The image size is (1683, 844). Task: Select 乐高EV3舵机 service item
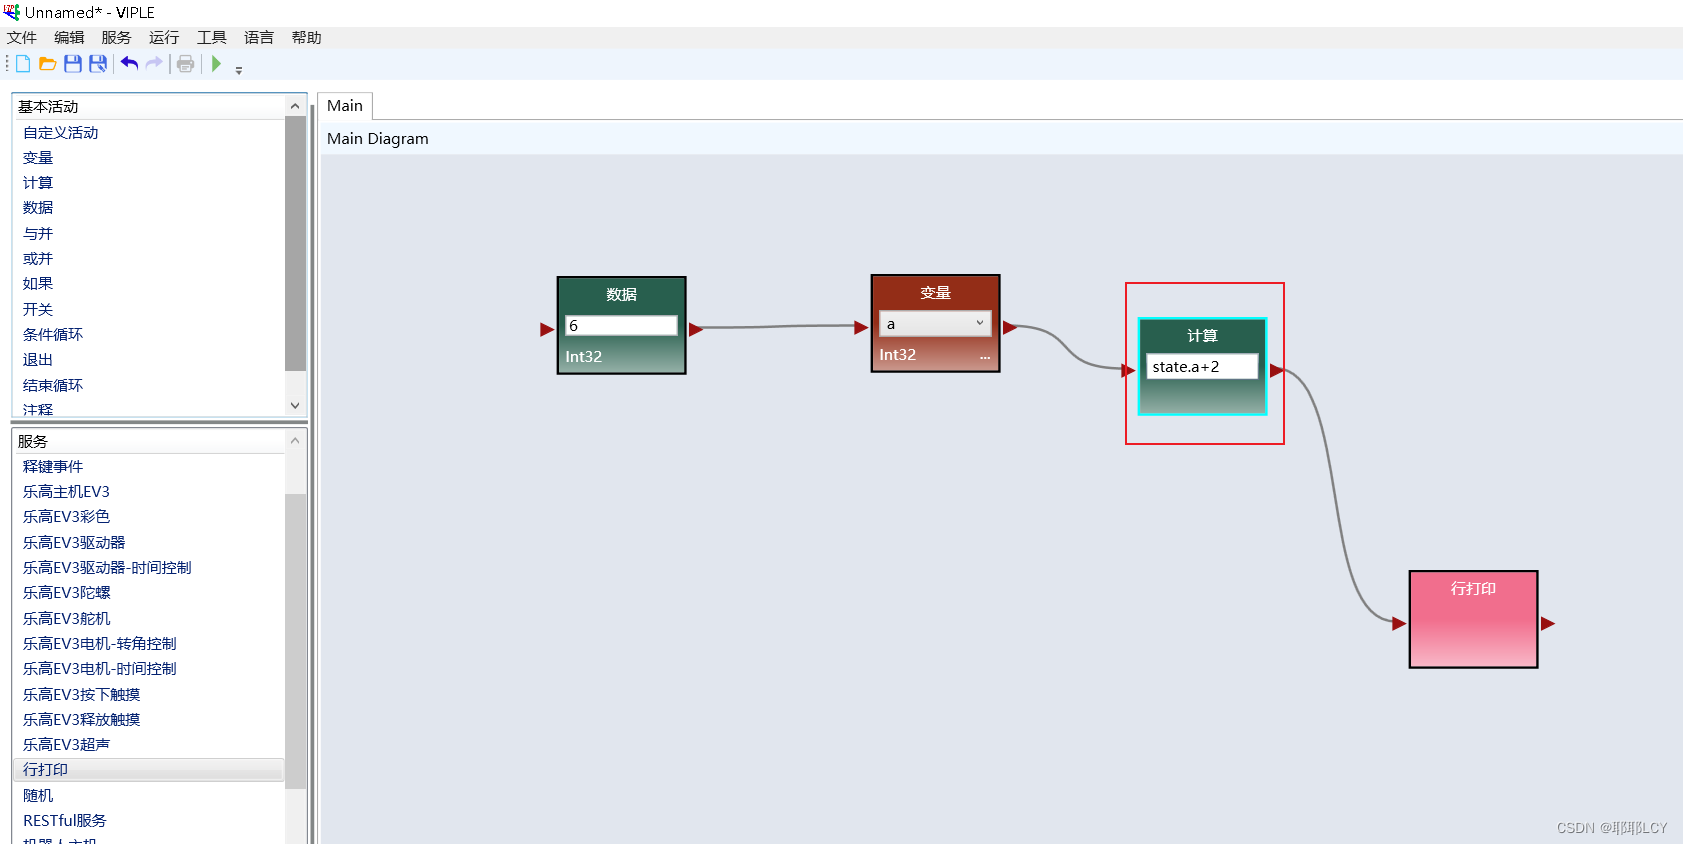[x=67, y=619]
